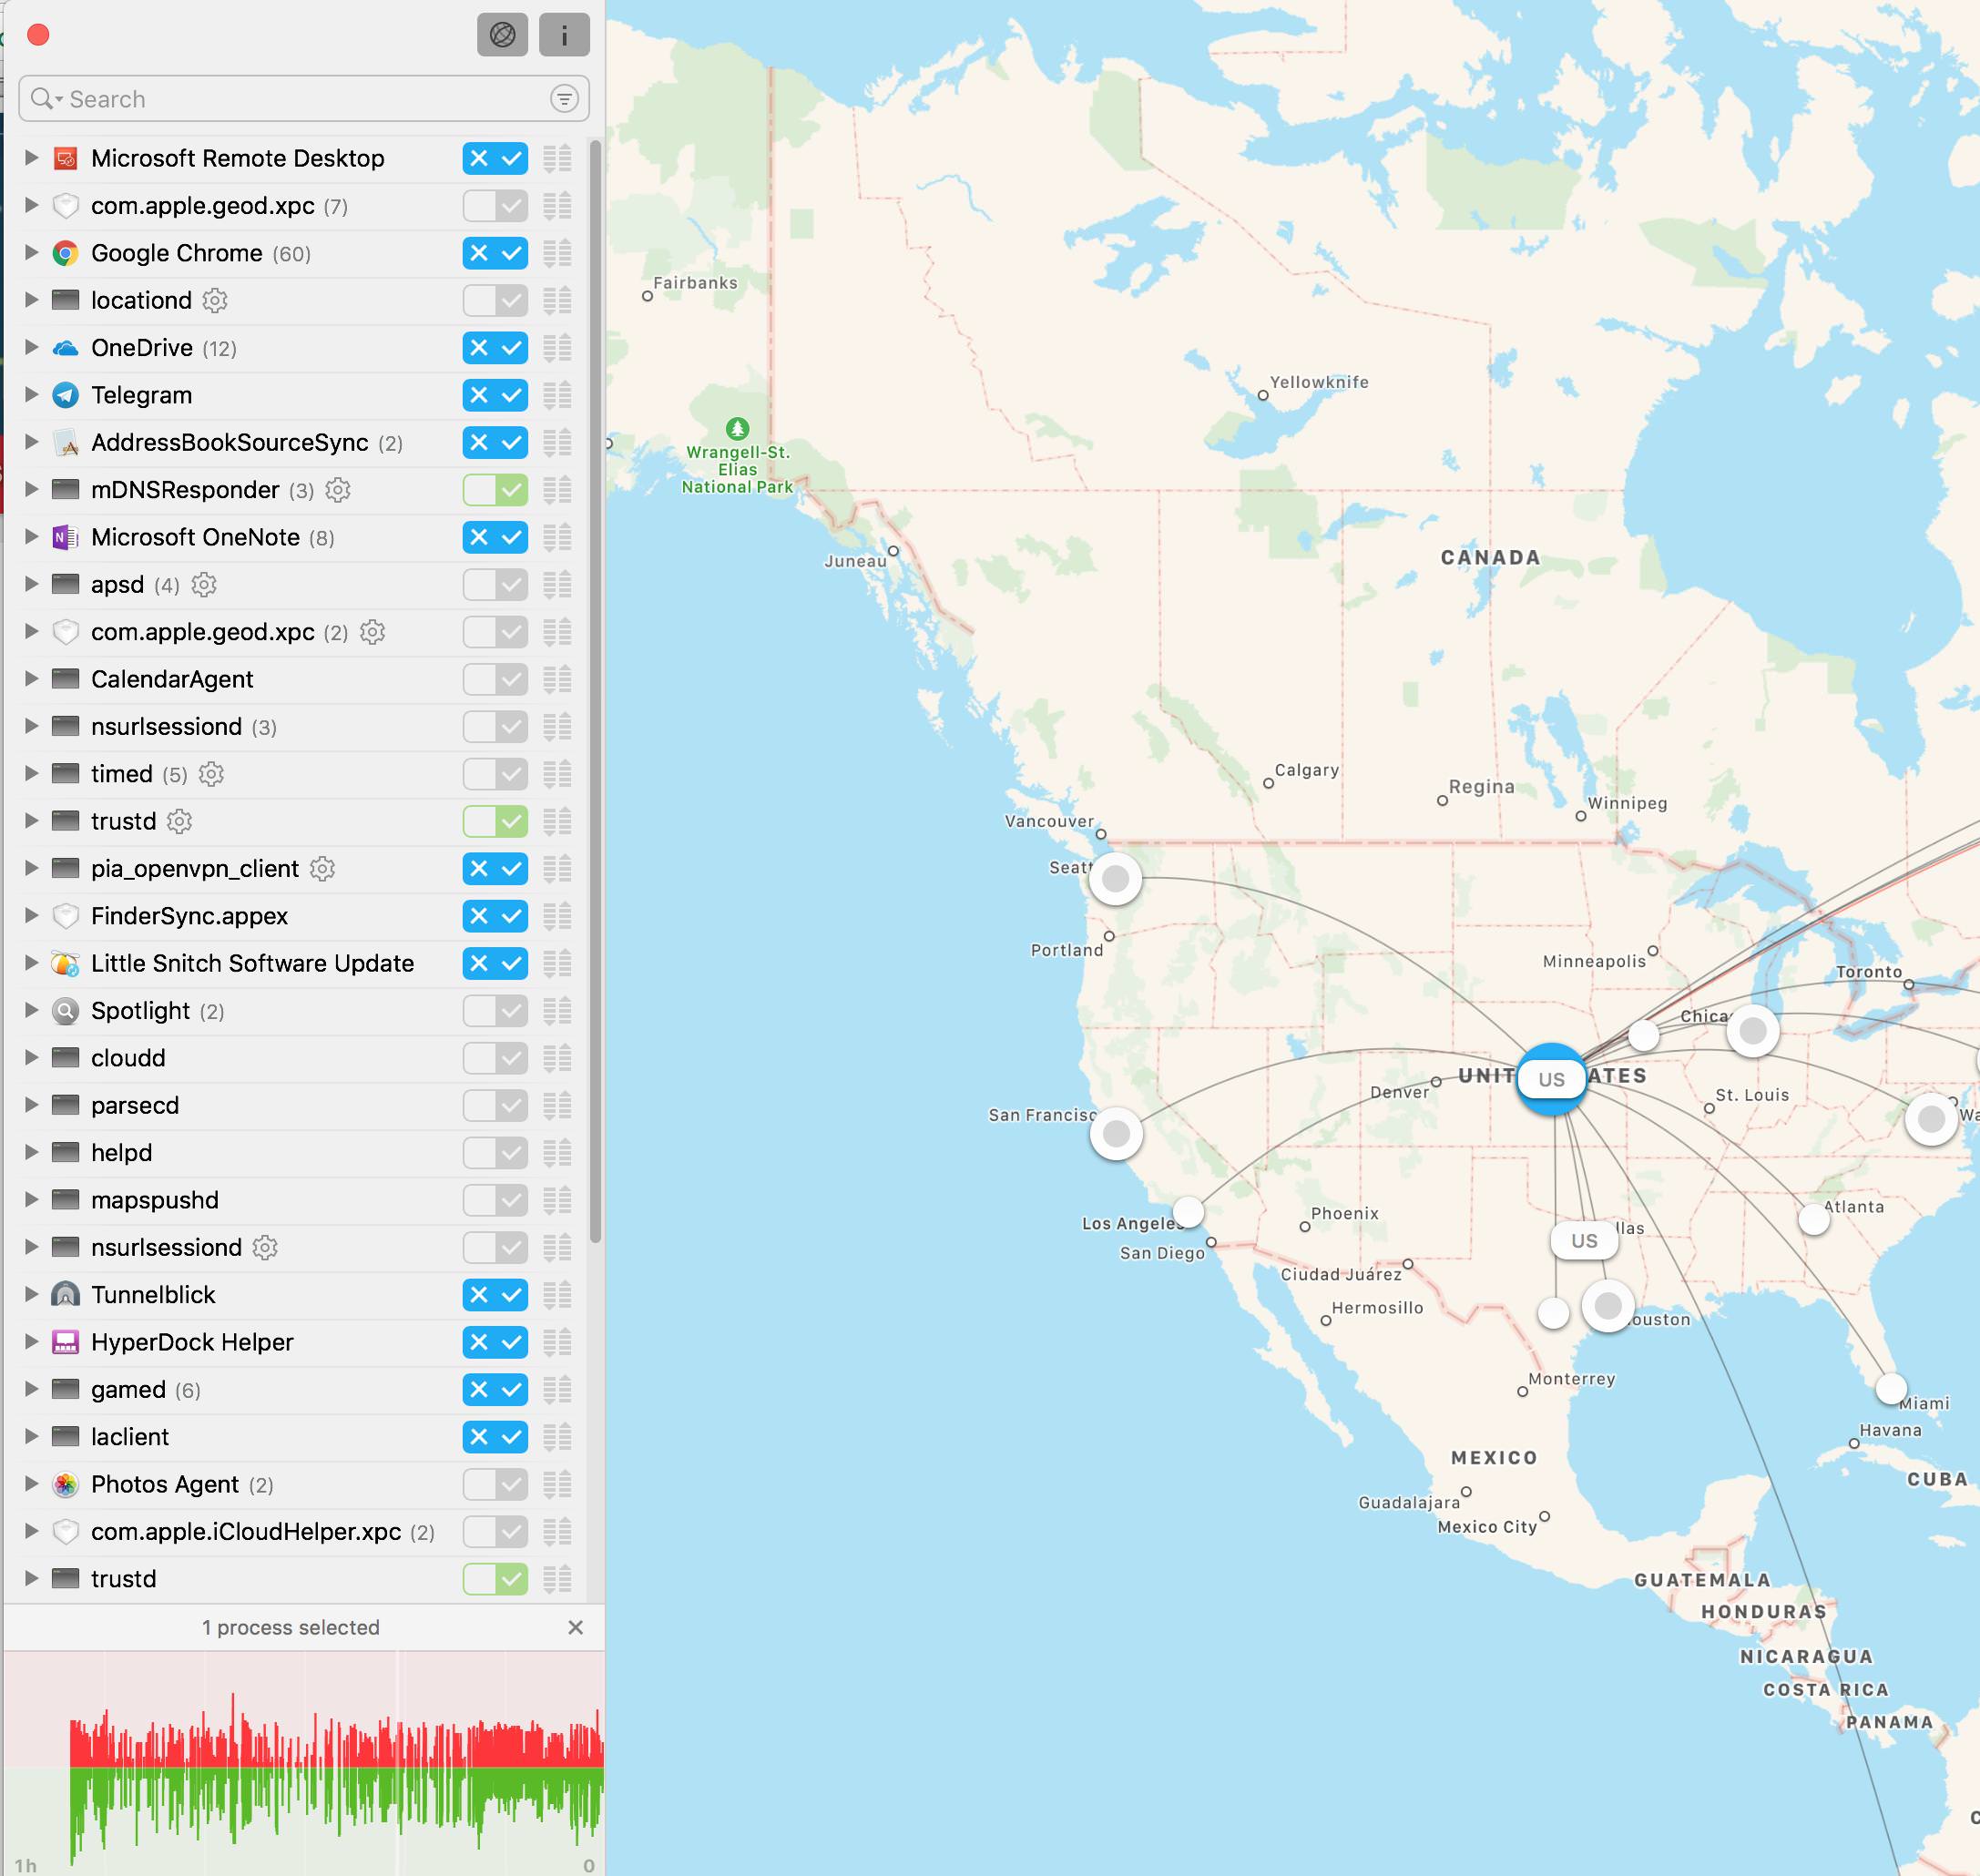
Task: Click the search magnifier dropdown icon
Action: (46, 98)
